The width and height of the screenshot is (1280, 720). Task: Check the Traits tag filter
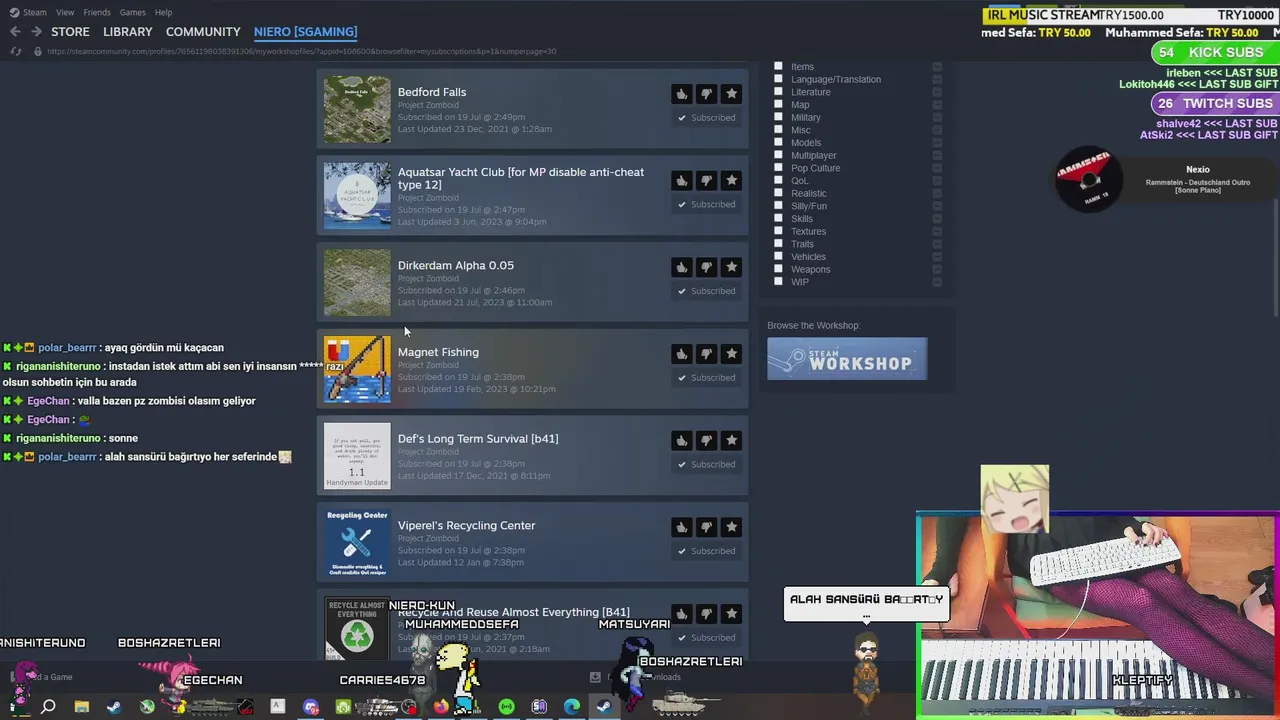coord(778,243)
